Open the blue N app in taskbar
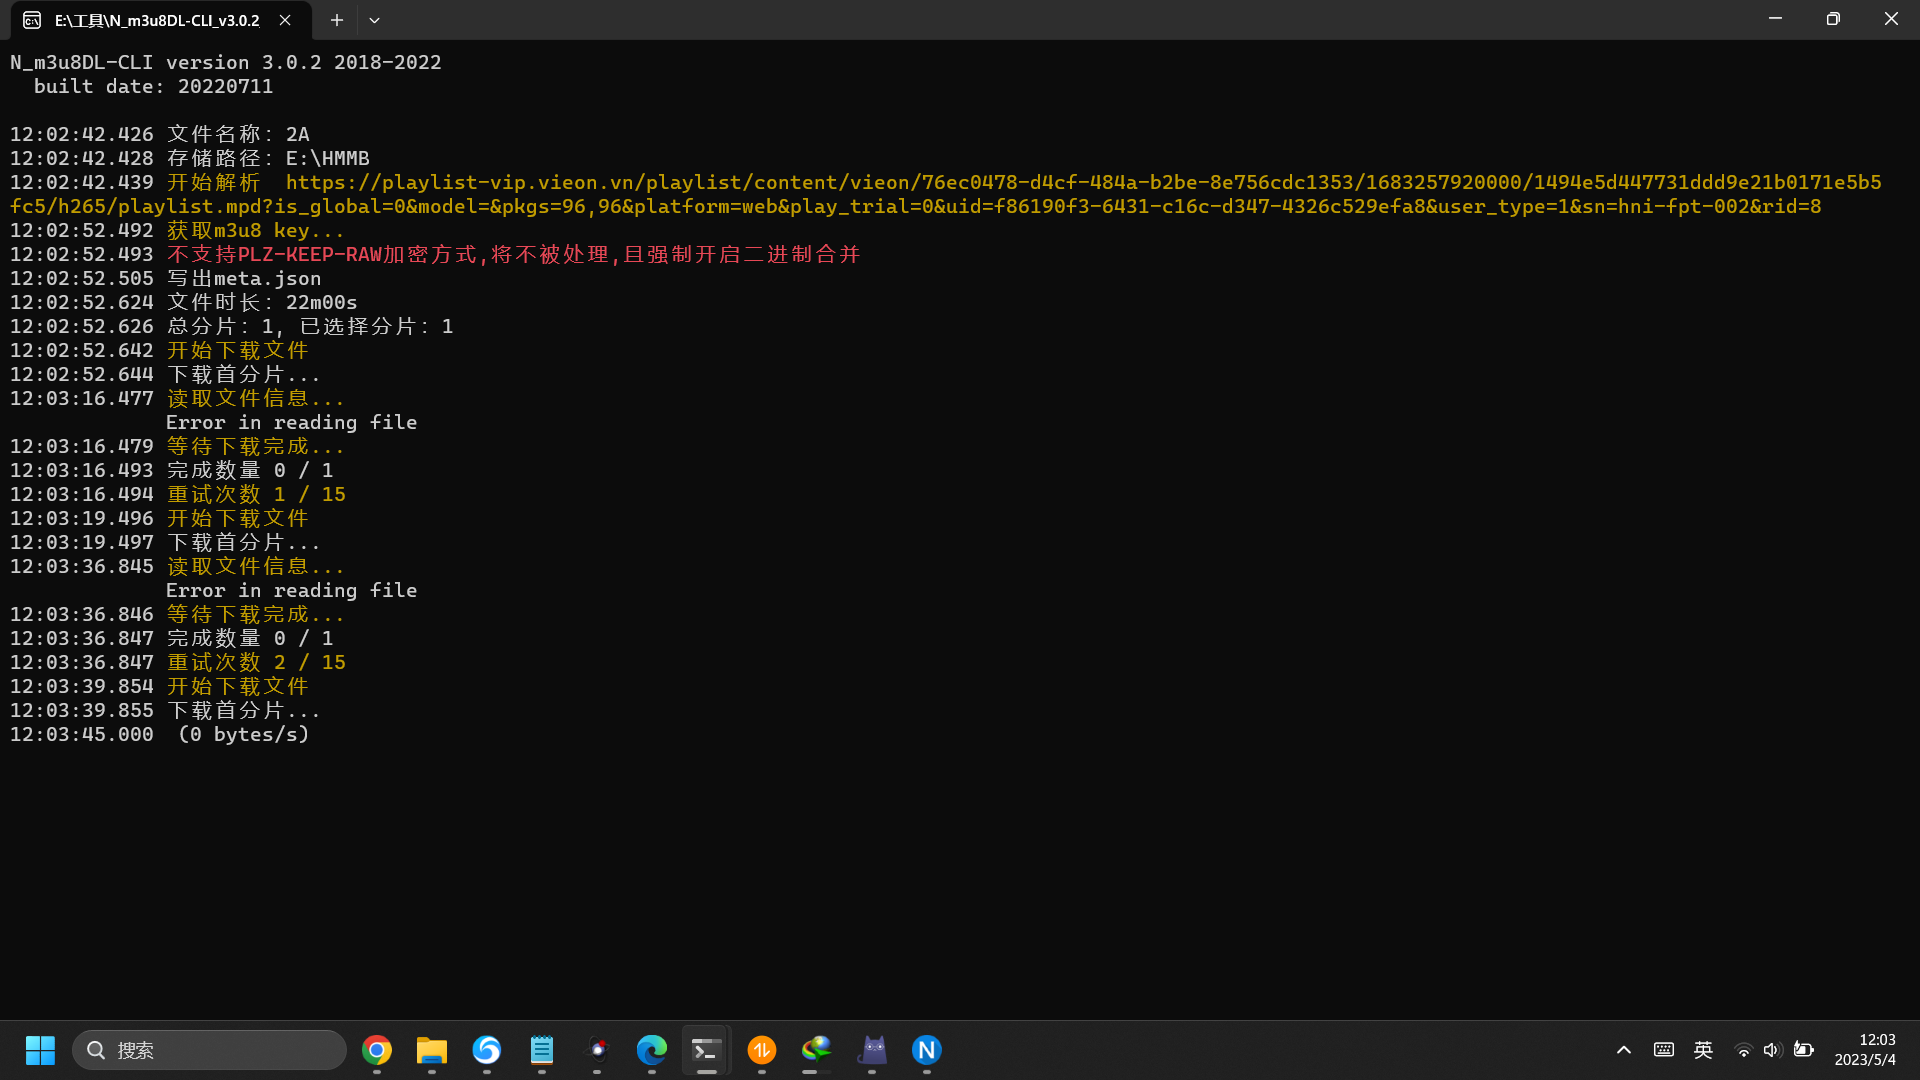Image resolution: width=1920 pixels, height=1080 pixels. coord(927,1050)
